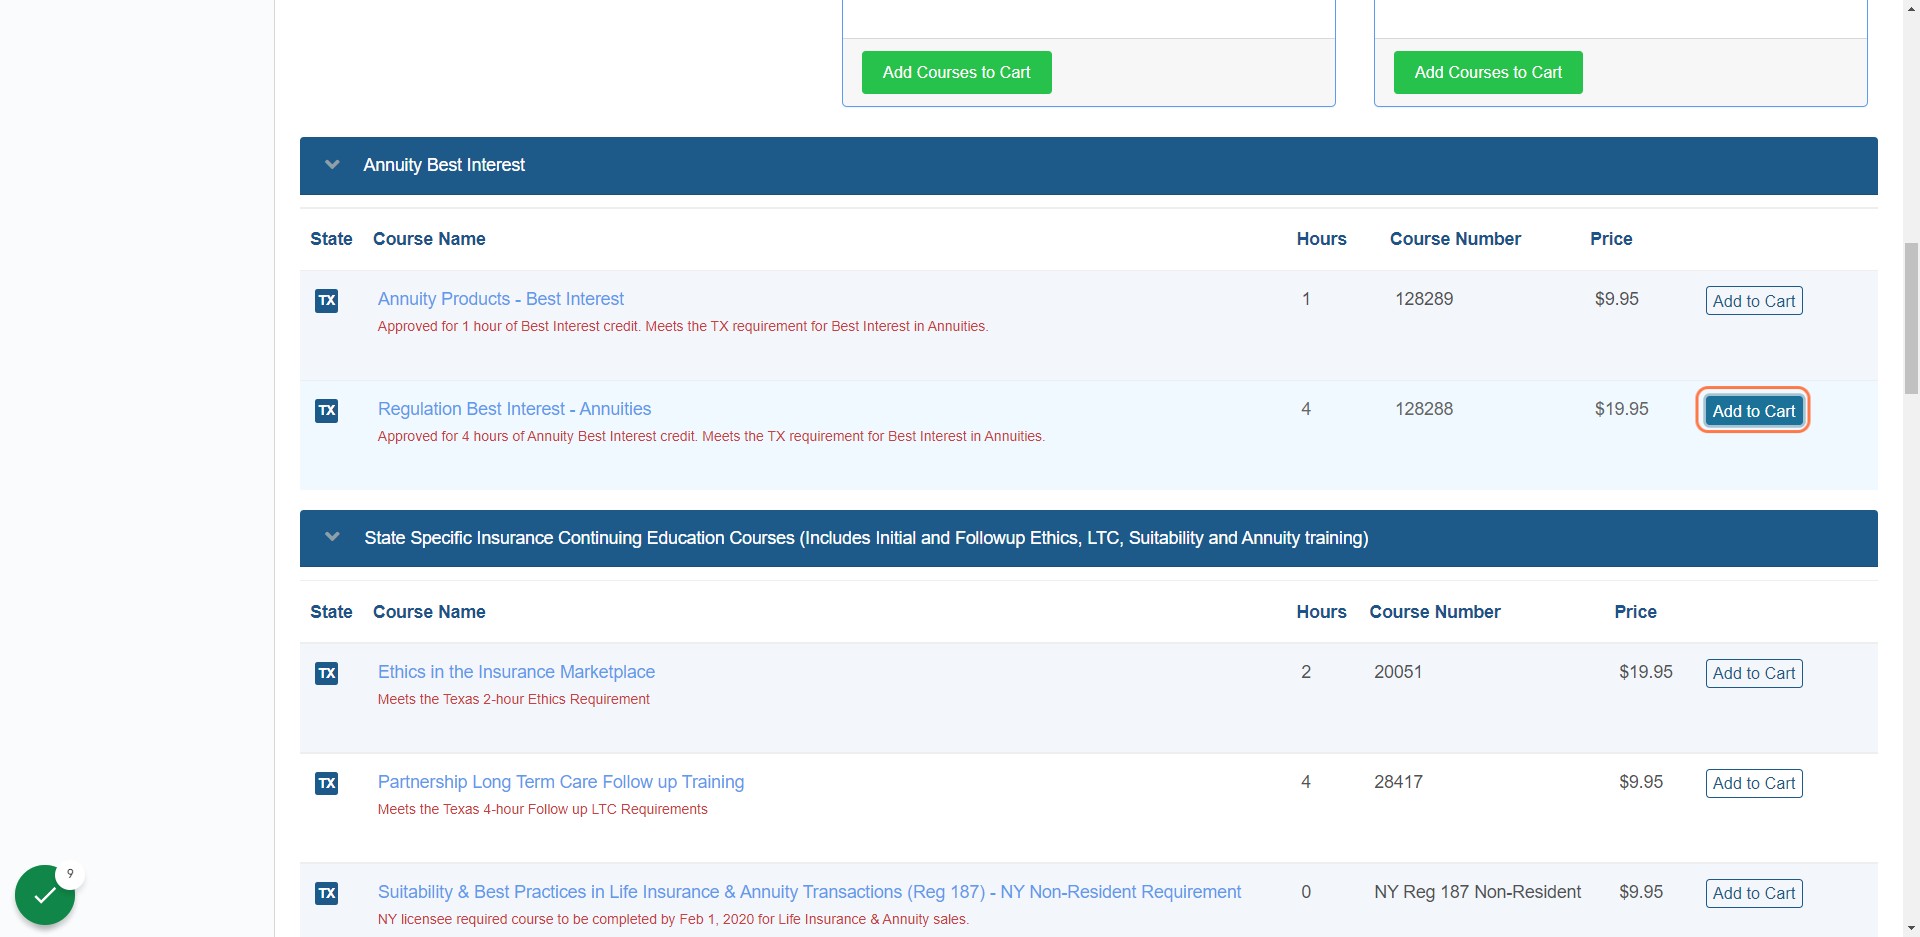Click the scrollbar down arrow

click(x=1911, y=928)
